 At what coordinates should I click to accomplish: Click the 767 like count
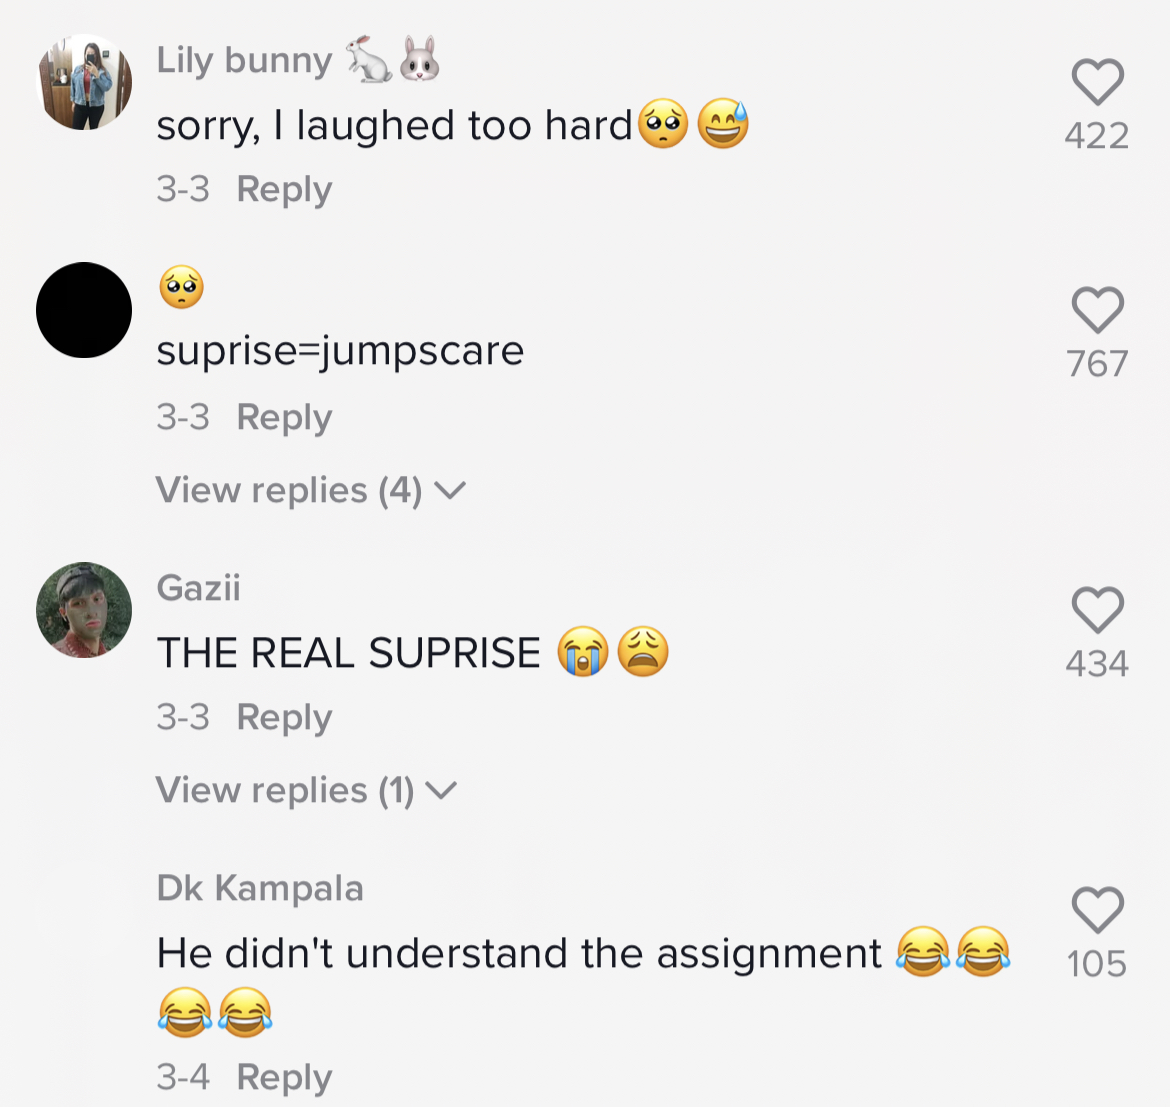click(x=1097, y=364)
